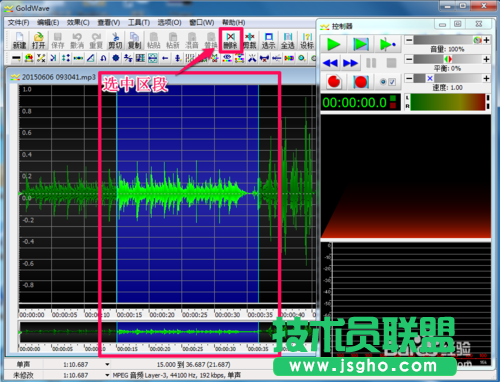Click the Open (打开) file icon
This screenshot has width=500, height=382.
tap(38, 40)
